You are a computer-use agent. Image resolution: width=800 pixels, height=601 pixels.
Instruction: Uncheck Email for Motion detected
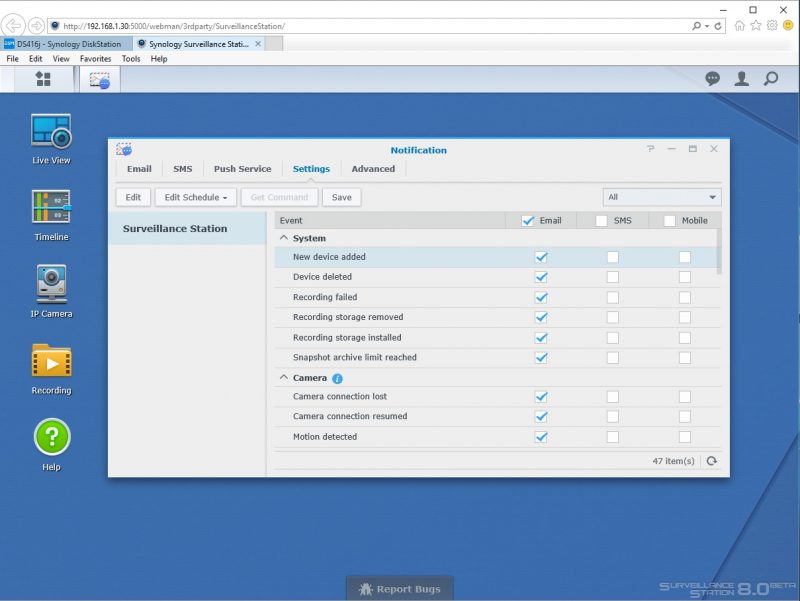(541, 437)
